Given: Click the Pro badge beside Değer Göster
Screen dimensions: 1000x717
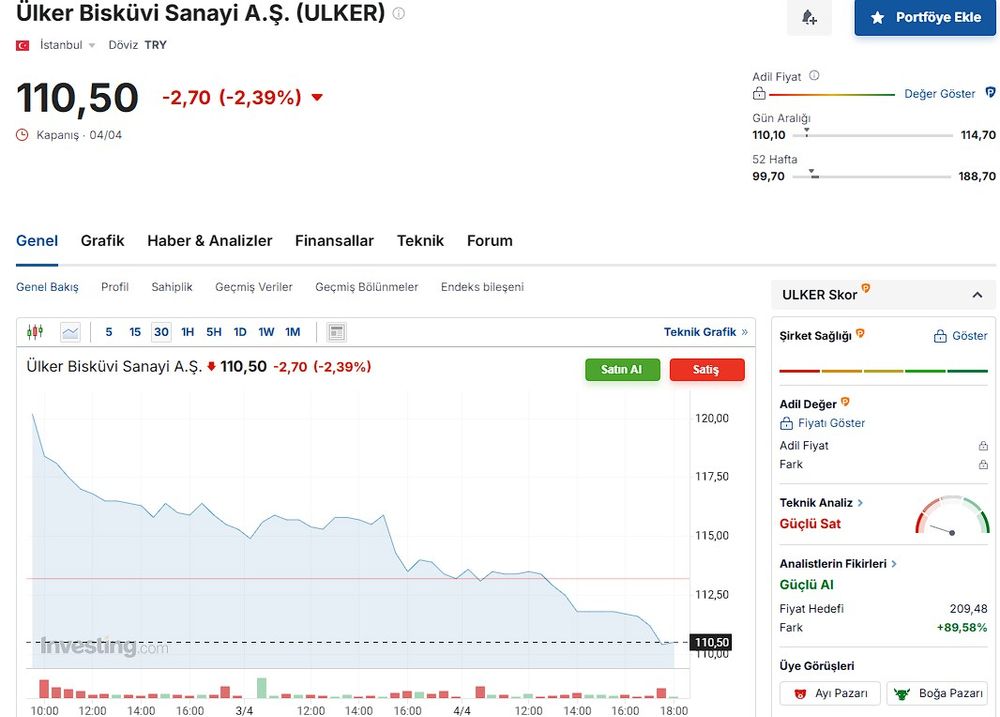Looking at the screenshot, I should tap(990, 92).
